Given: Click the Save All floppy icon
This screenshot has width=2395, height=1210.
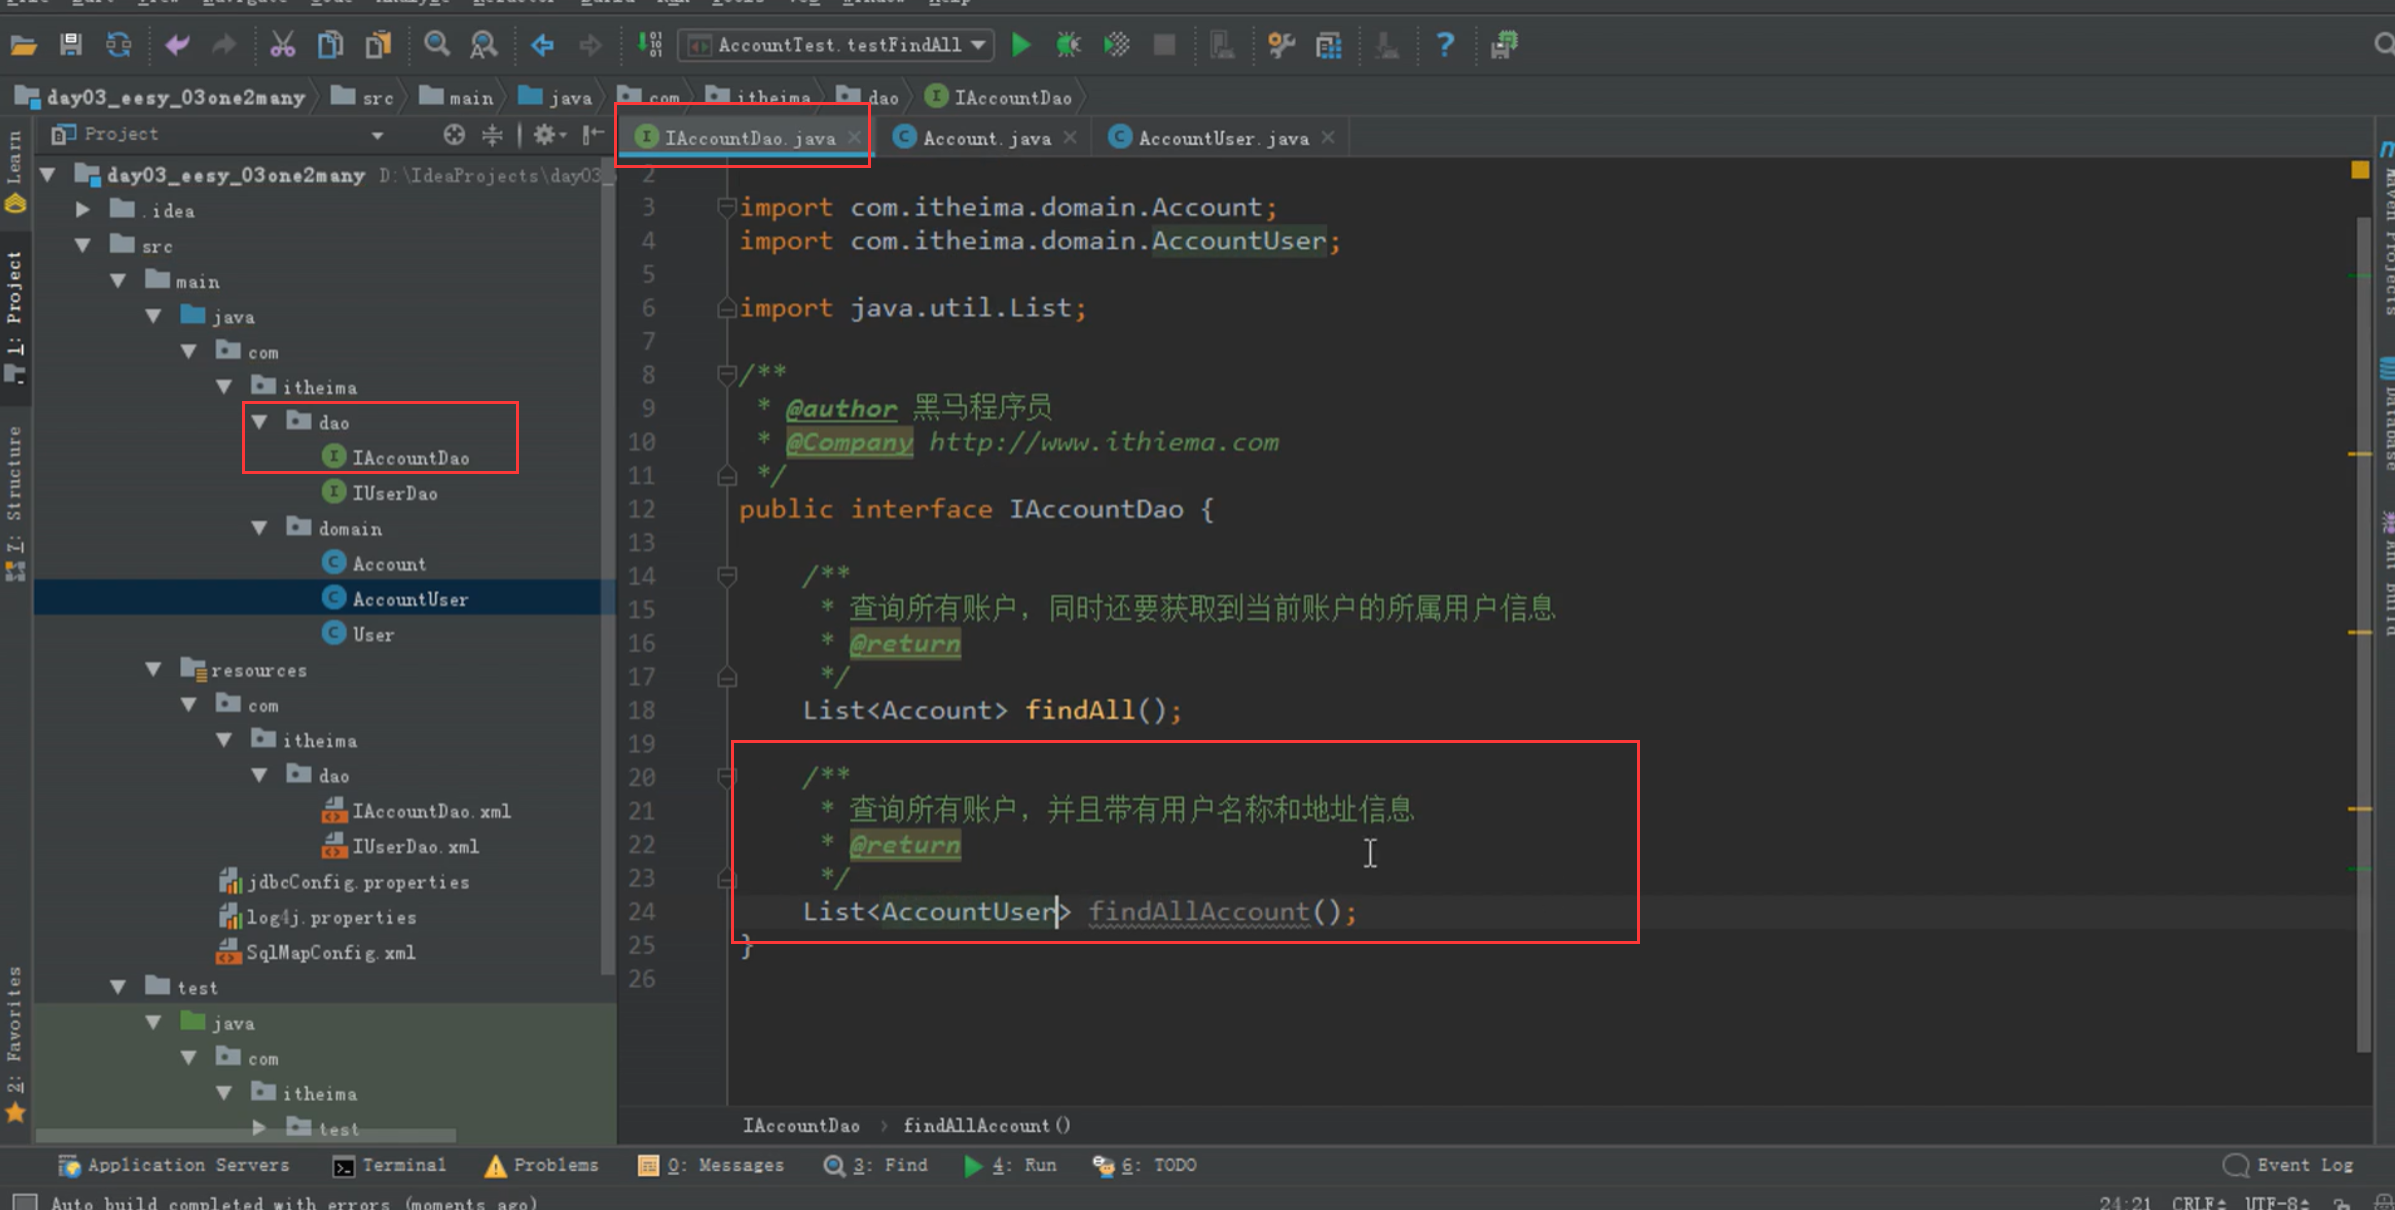Looking at the screenshot, I should pos(70,44).
